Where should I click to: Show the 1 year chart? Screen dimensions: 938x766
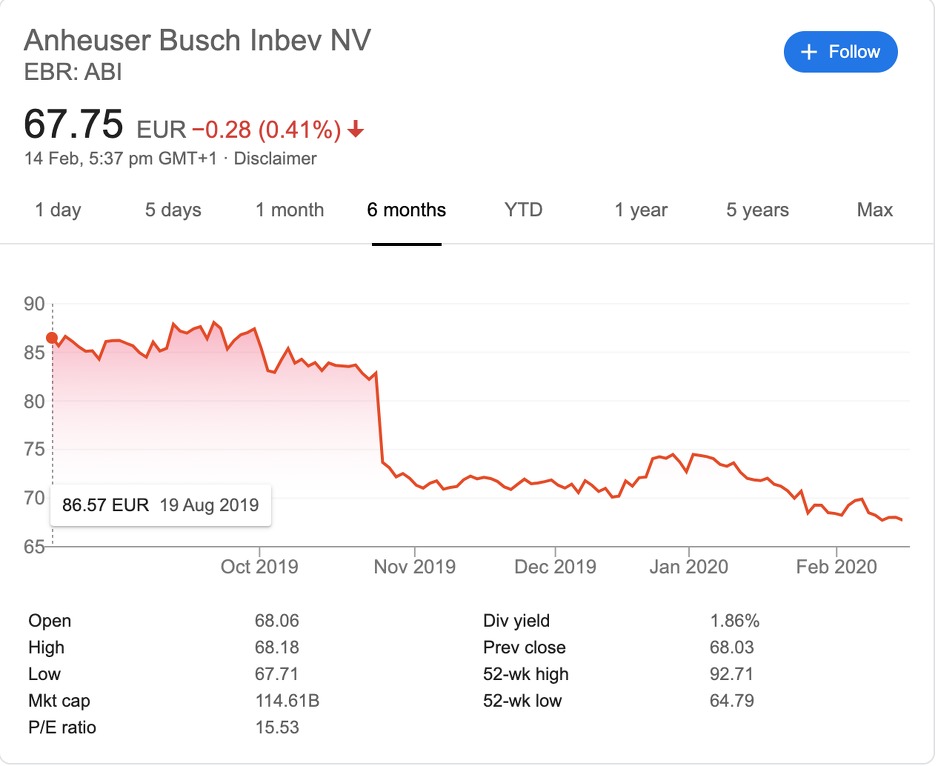pyautogui.click(x=641, y=210)
